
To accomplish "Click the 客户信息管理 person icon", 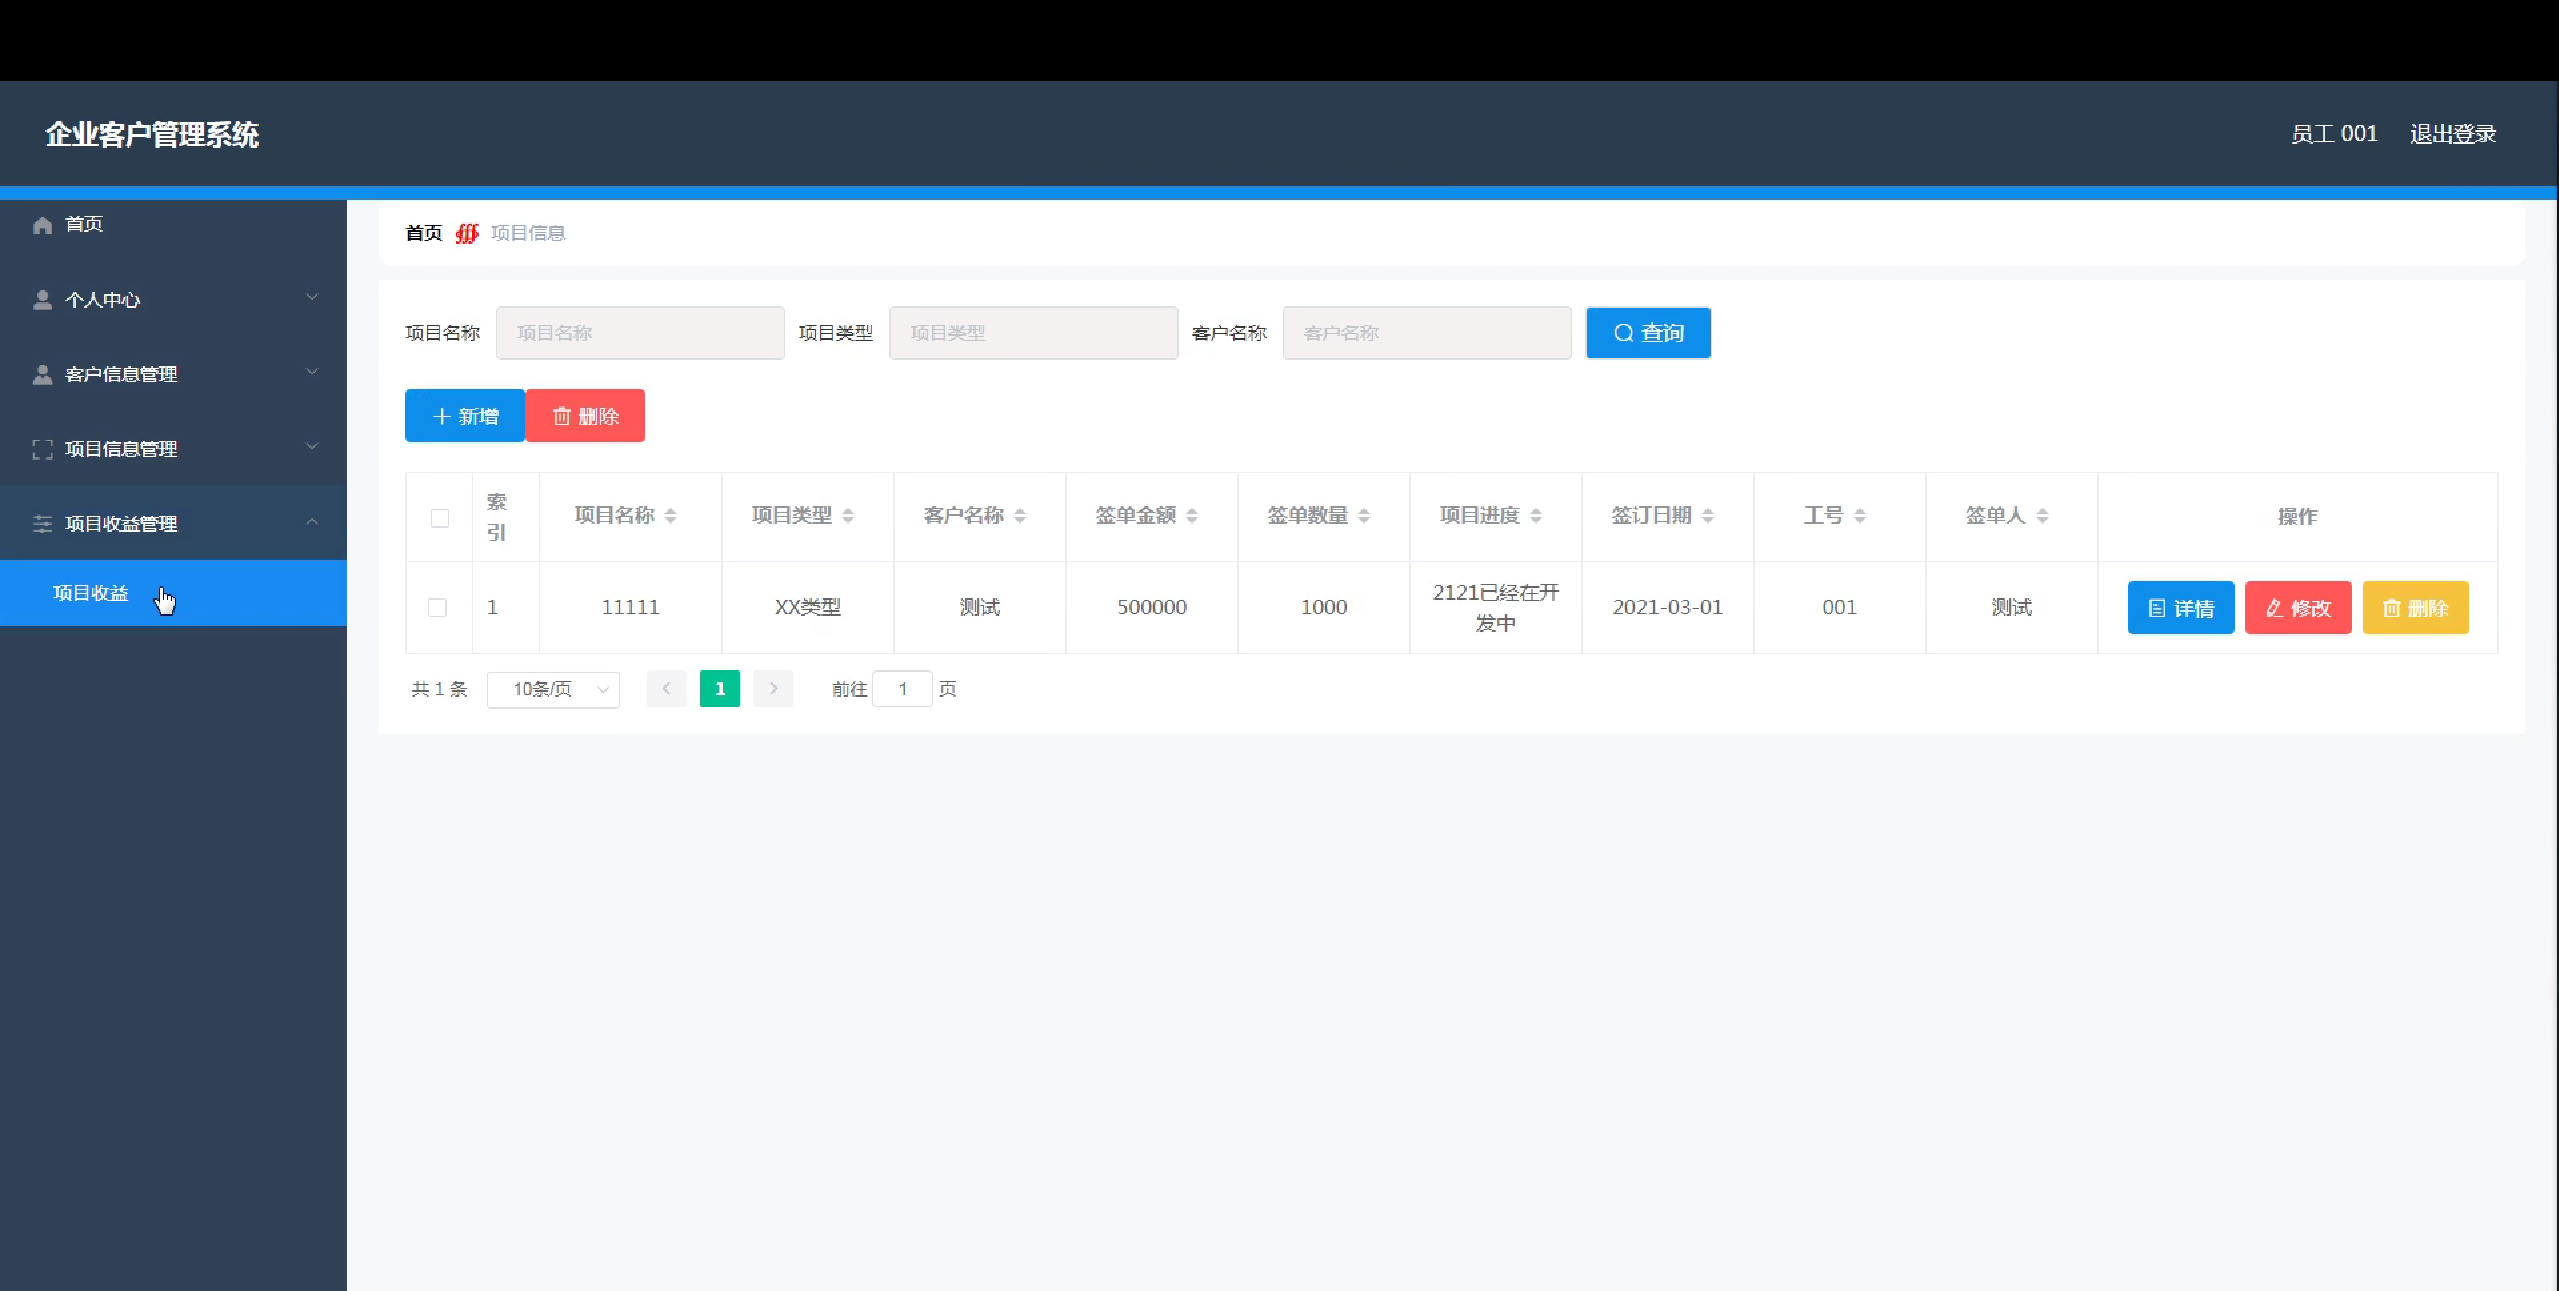I will (x=42, y=375).
